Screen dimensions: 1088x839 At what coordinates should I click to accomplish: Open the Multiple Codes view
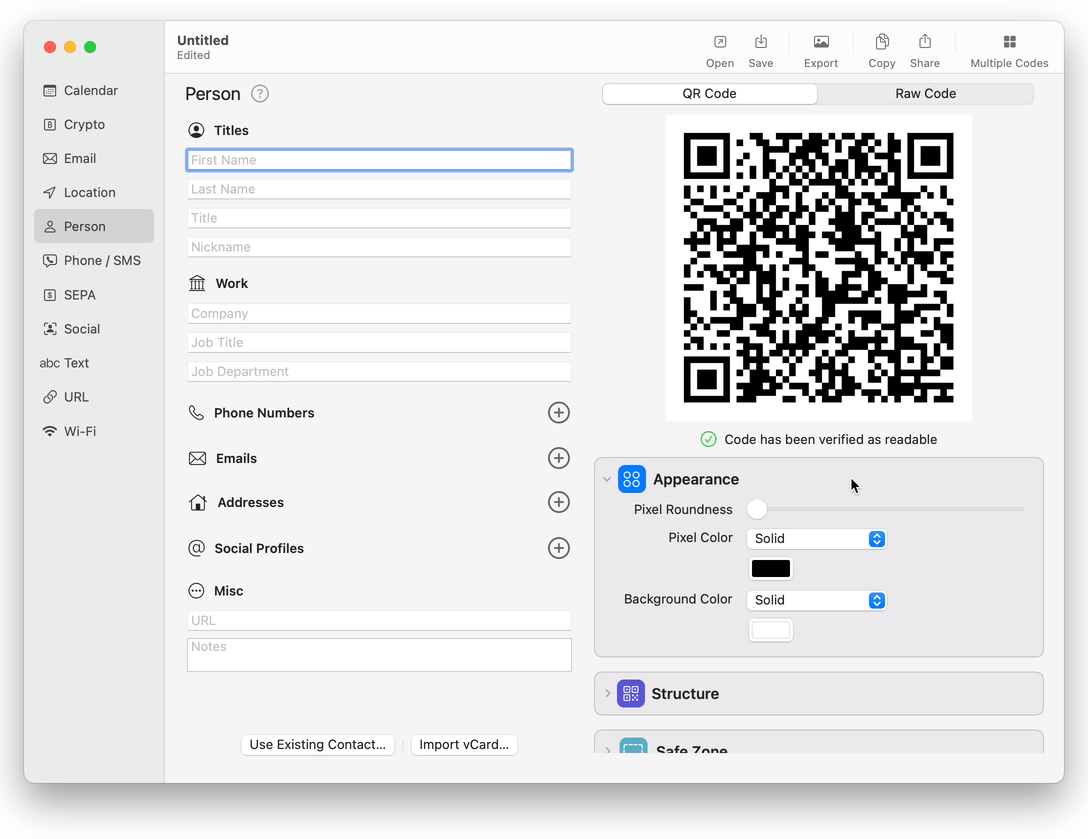coord(1009,51)
